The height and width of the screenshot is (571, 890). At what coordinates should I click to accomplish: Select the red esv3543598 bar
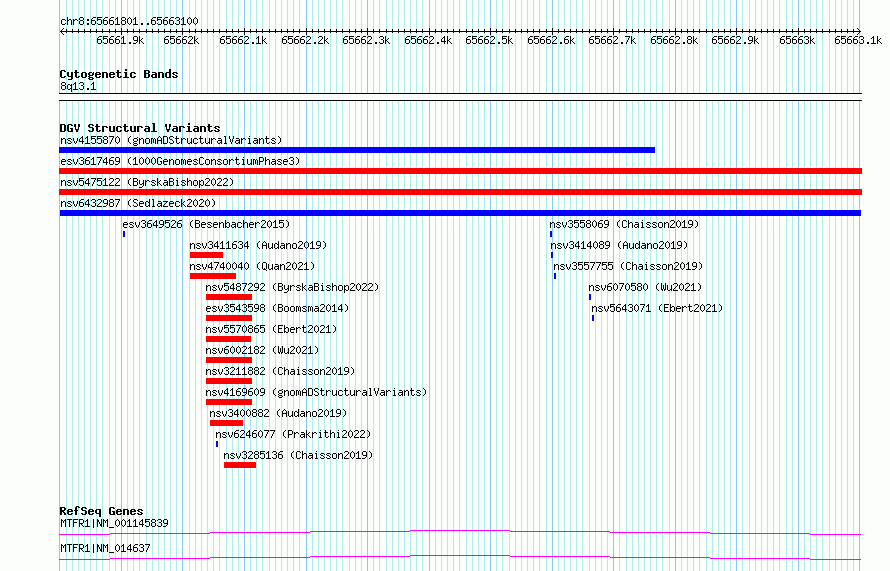[229, 318]
